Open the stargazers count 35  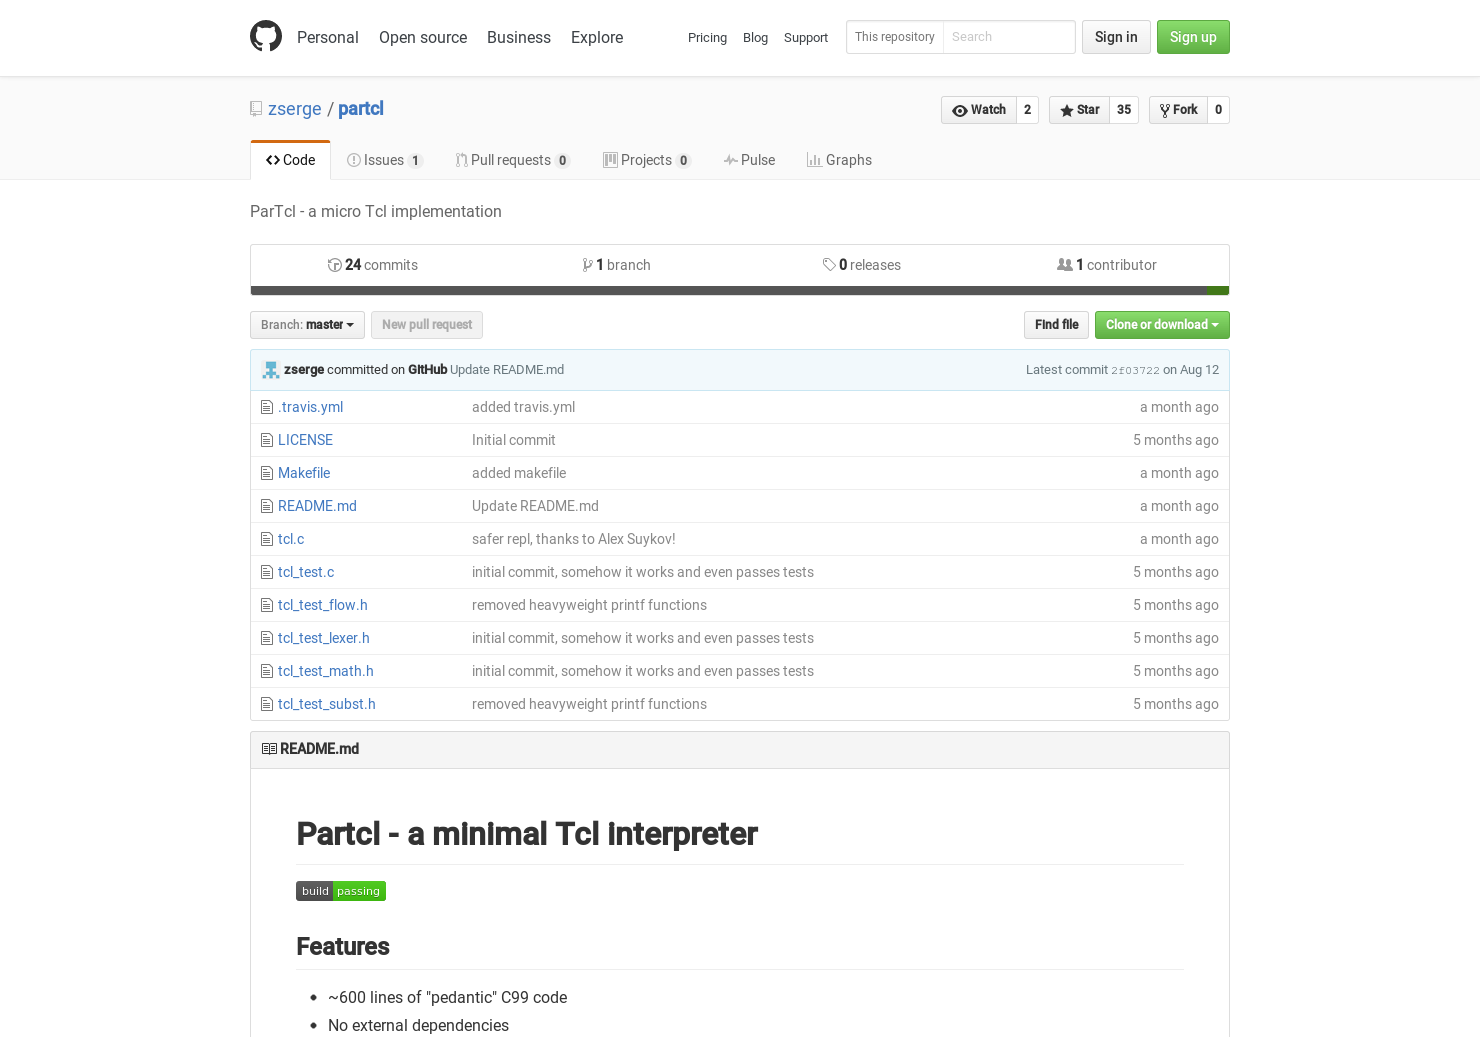tap(1124, 110)
